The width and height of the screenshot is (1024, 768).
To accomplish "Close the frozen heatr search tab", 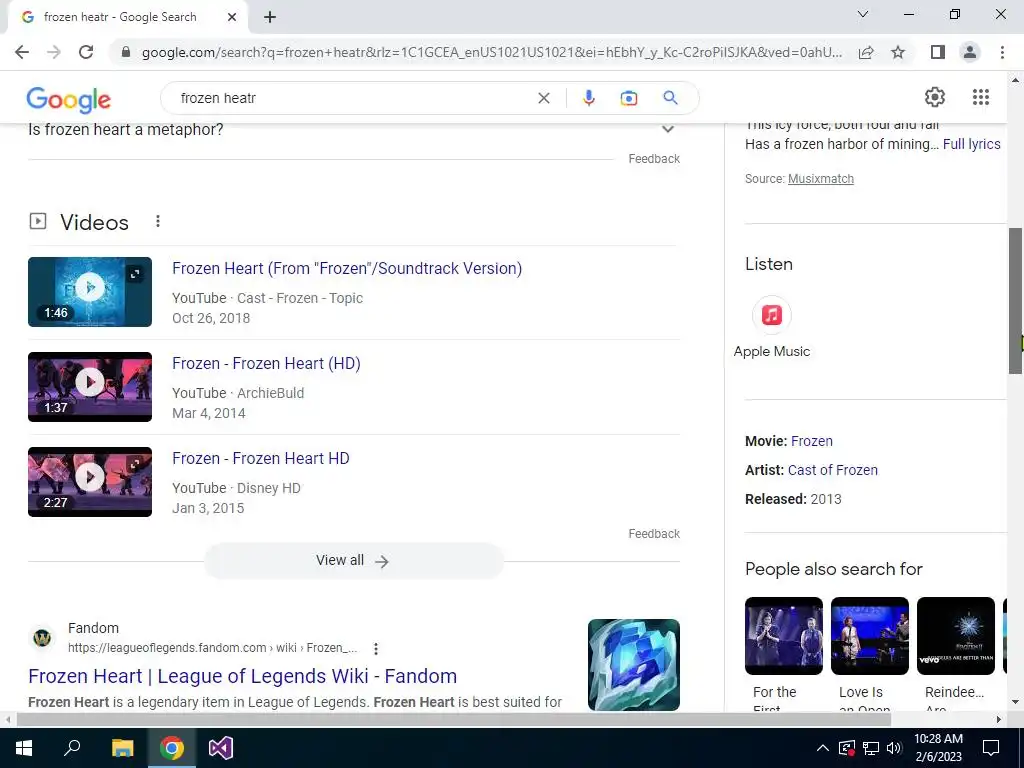I will [x=232, y=17].
